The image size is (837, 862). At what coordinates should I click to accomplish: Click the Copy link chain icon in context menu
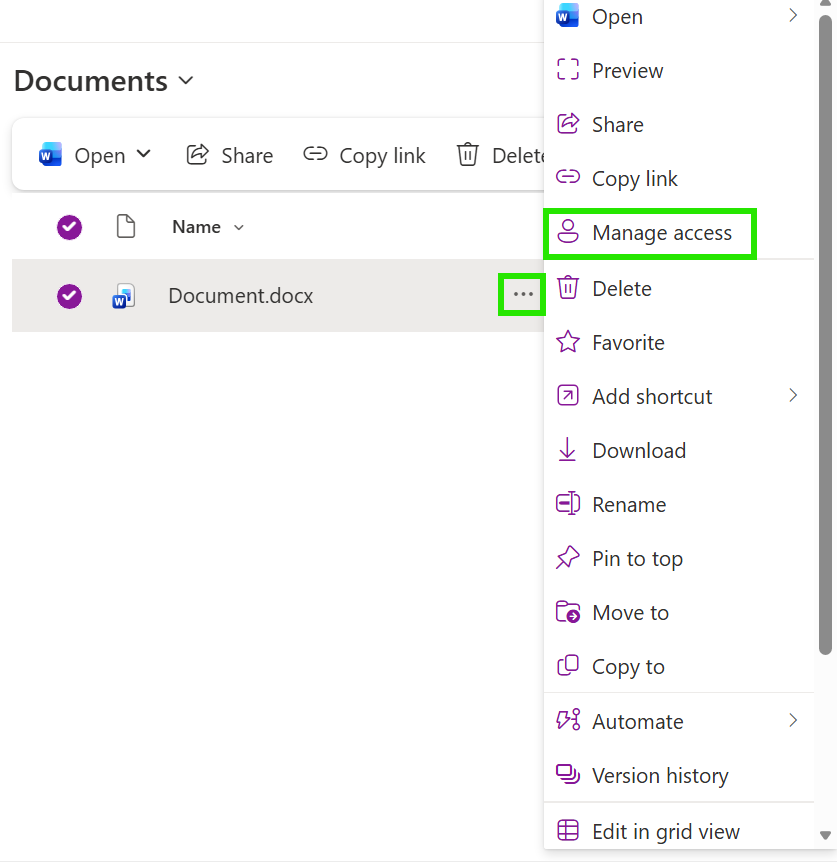[568, 177]
